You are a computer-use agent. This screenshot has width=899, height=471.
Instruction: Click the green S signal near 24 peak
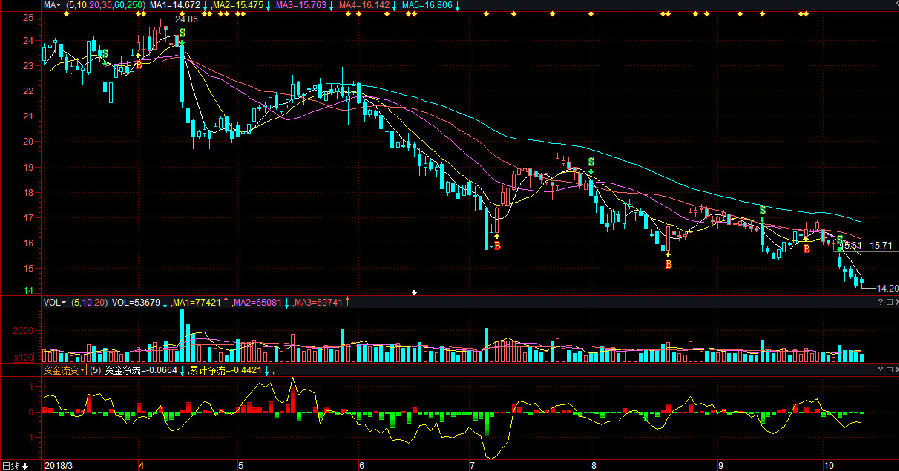click(x=181, y=35)
